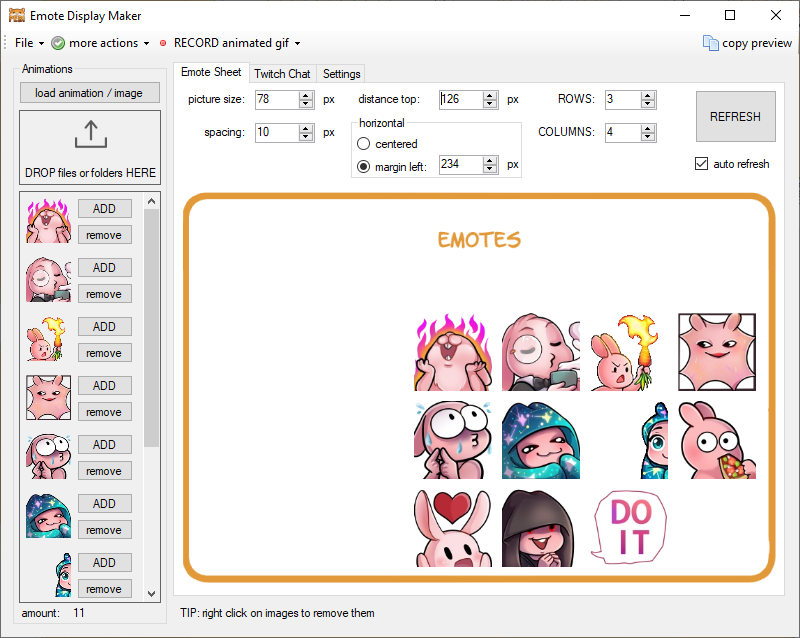Image resolution: width=800 pixels, height=638 pixels.
Task: Select the flaming bunny thumbnail in the sidebar
Action: click(47, 220)
